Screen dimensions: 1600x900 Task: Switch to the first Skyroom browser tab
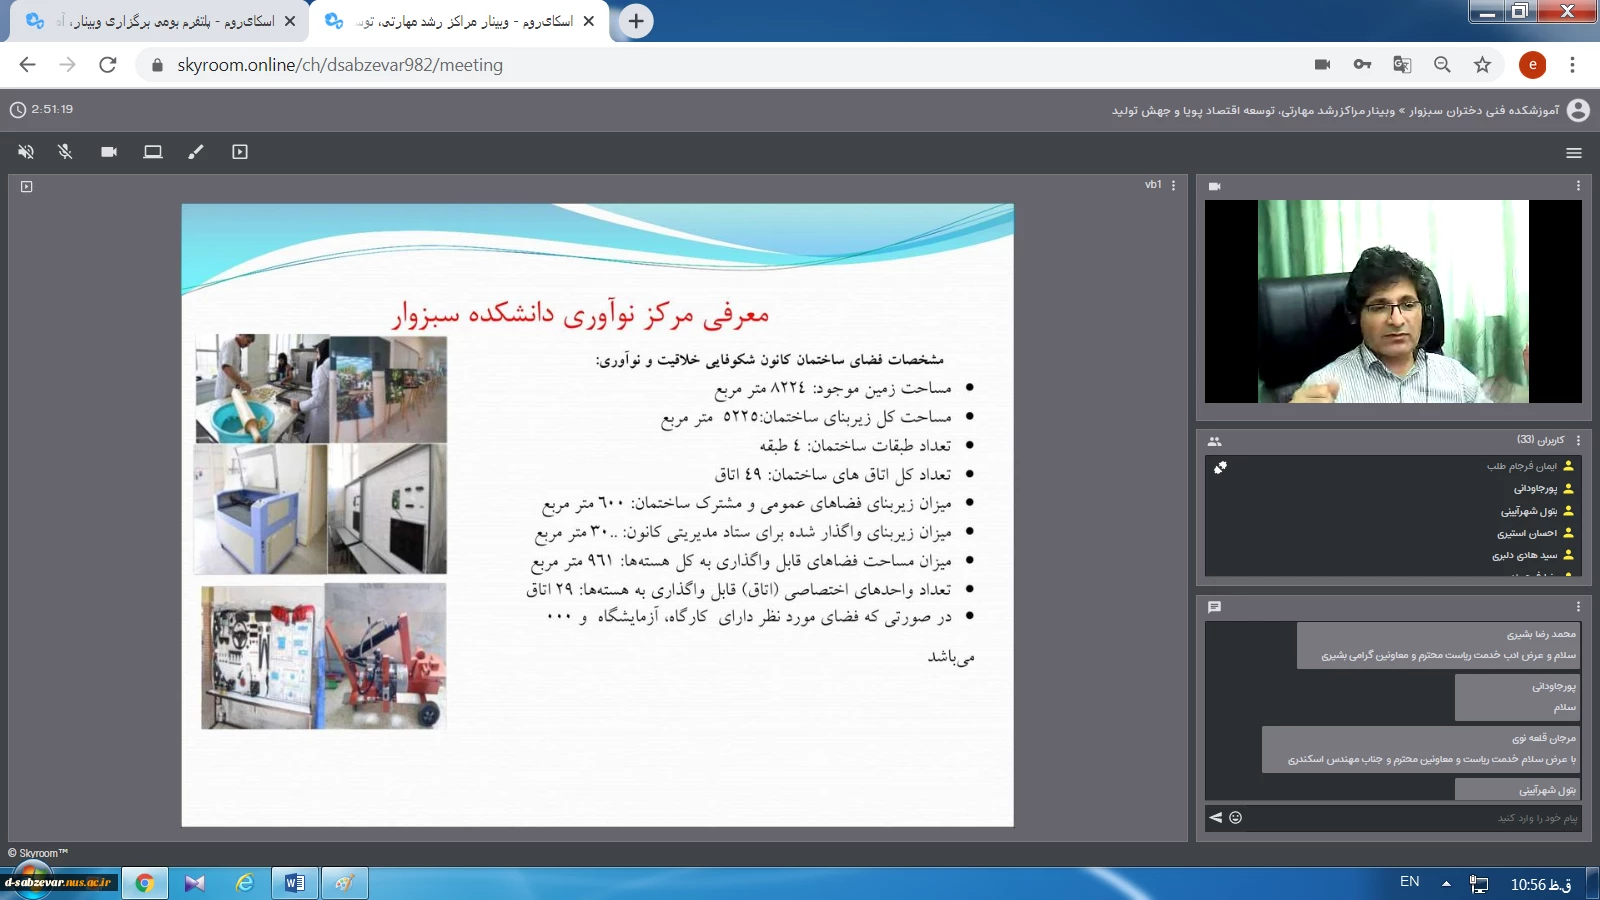coord(160,21)
